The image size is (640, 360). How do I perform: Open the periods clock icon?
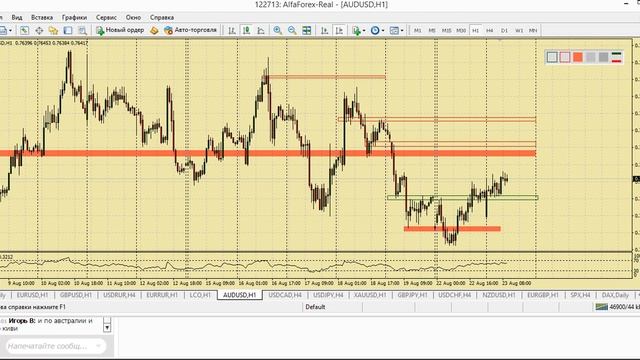coord(375,30)
